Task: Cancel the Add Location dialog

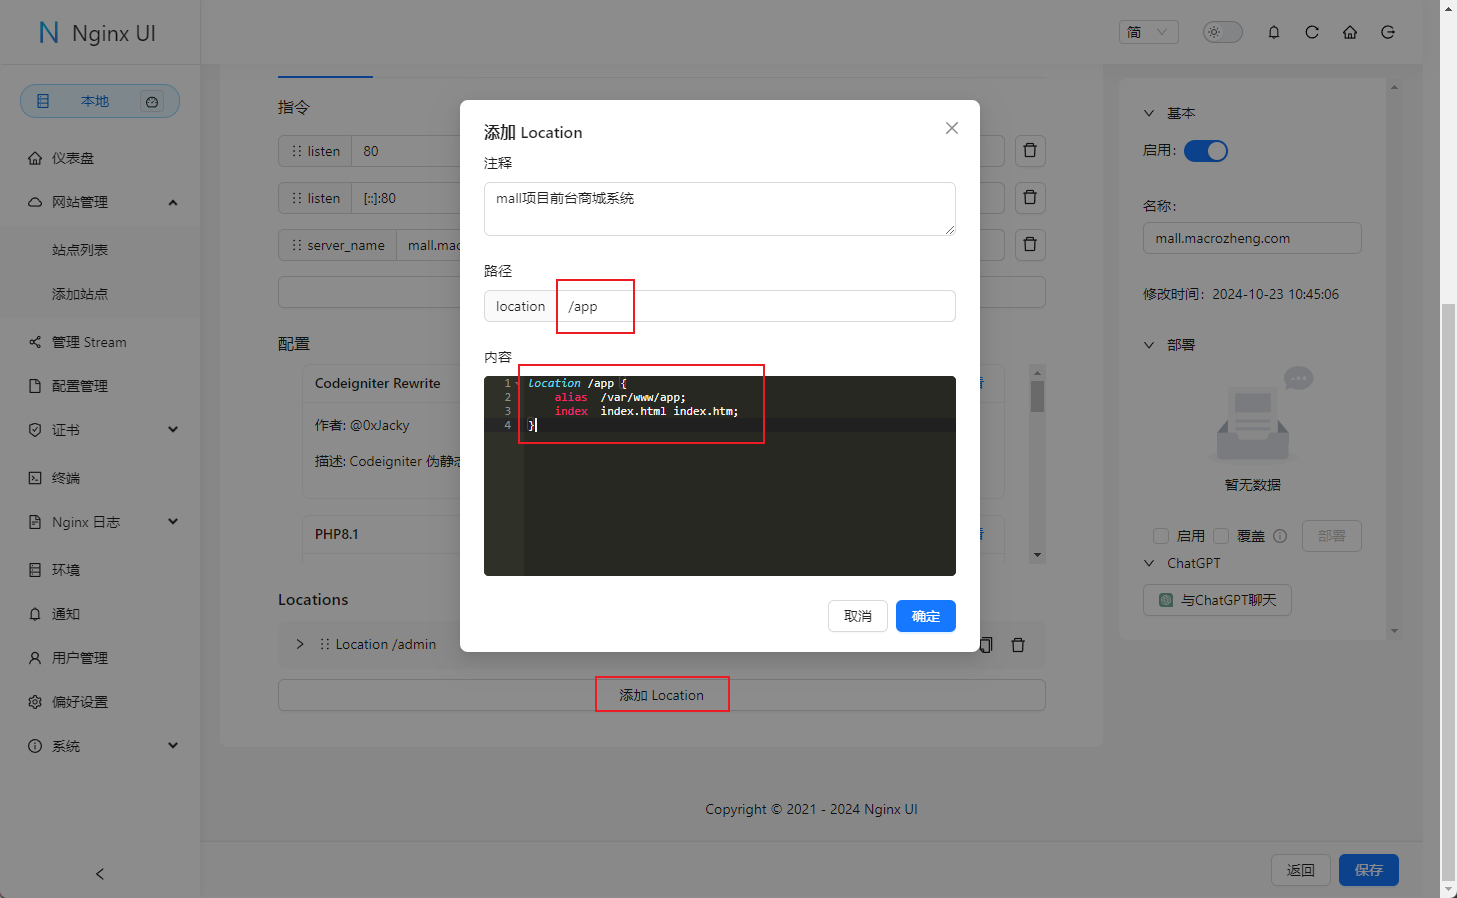Action: (857, 616)
